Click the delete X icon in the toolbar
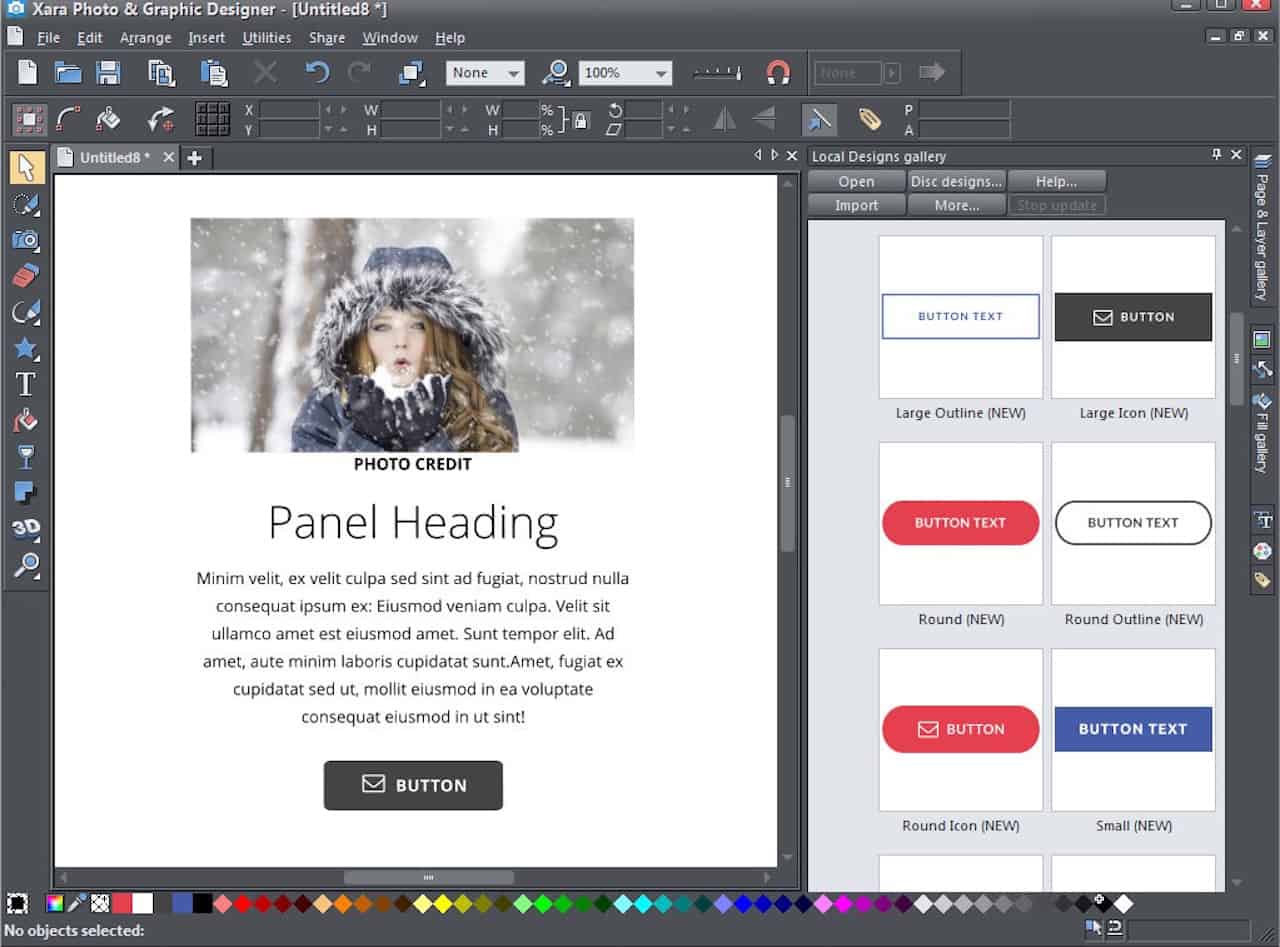This screenshot has width=1280, height=947. click(x=265, y=72)
